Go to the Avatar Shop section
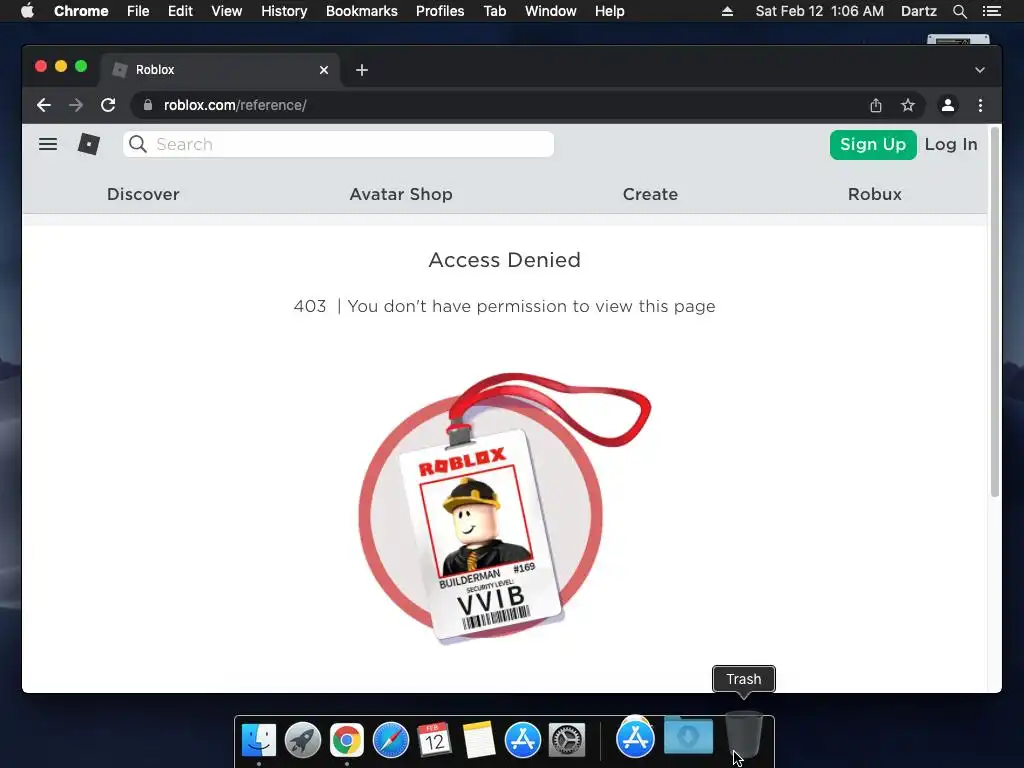Image resolution: width=1024 pixels, height=768 pixels. click(x=401, y=194)
